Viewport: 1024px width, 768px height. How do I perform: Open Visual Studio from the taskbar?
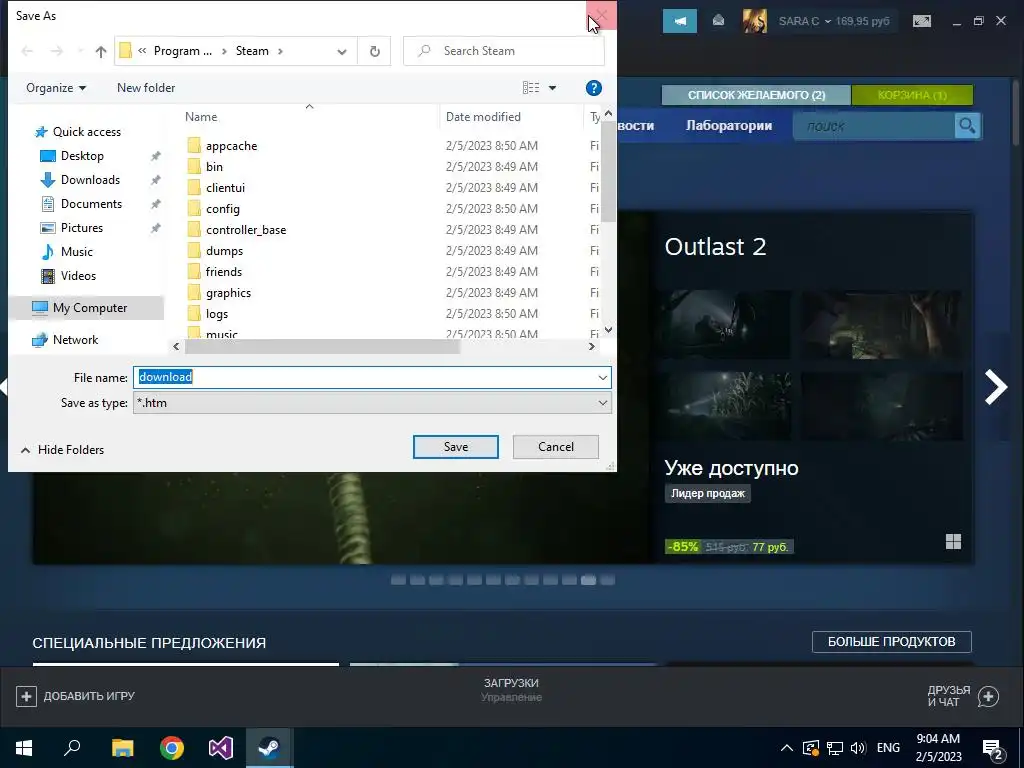click(221, 748)
